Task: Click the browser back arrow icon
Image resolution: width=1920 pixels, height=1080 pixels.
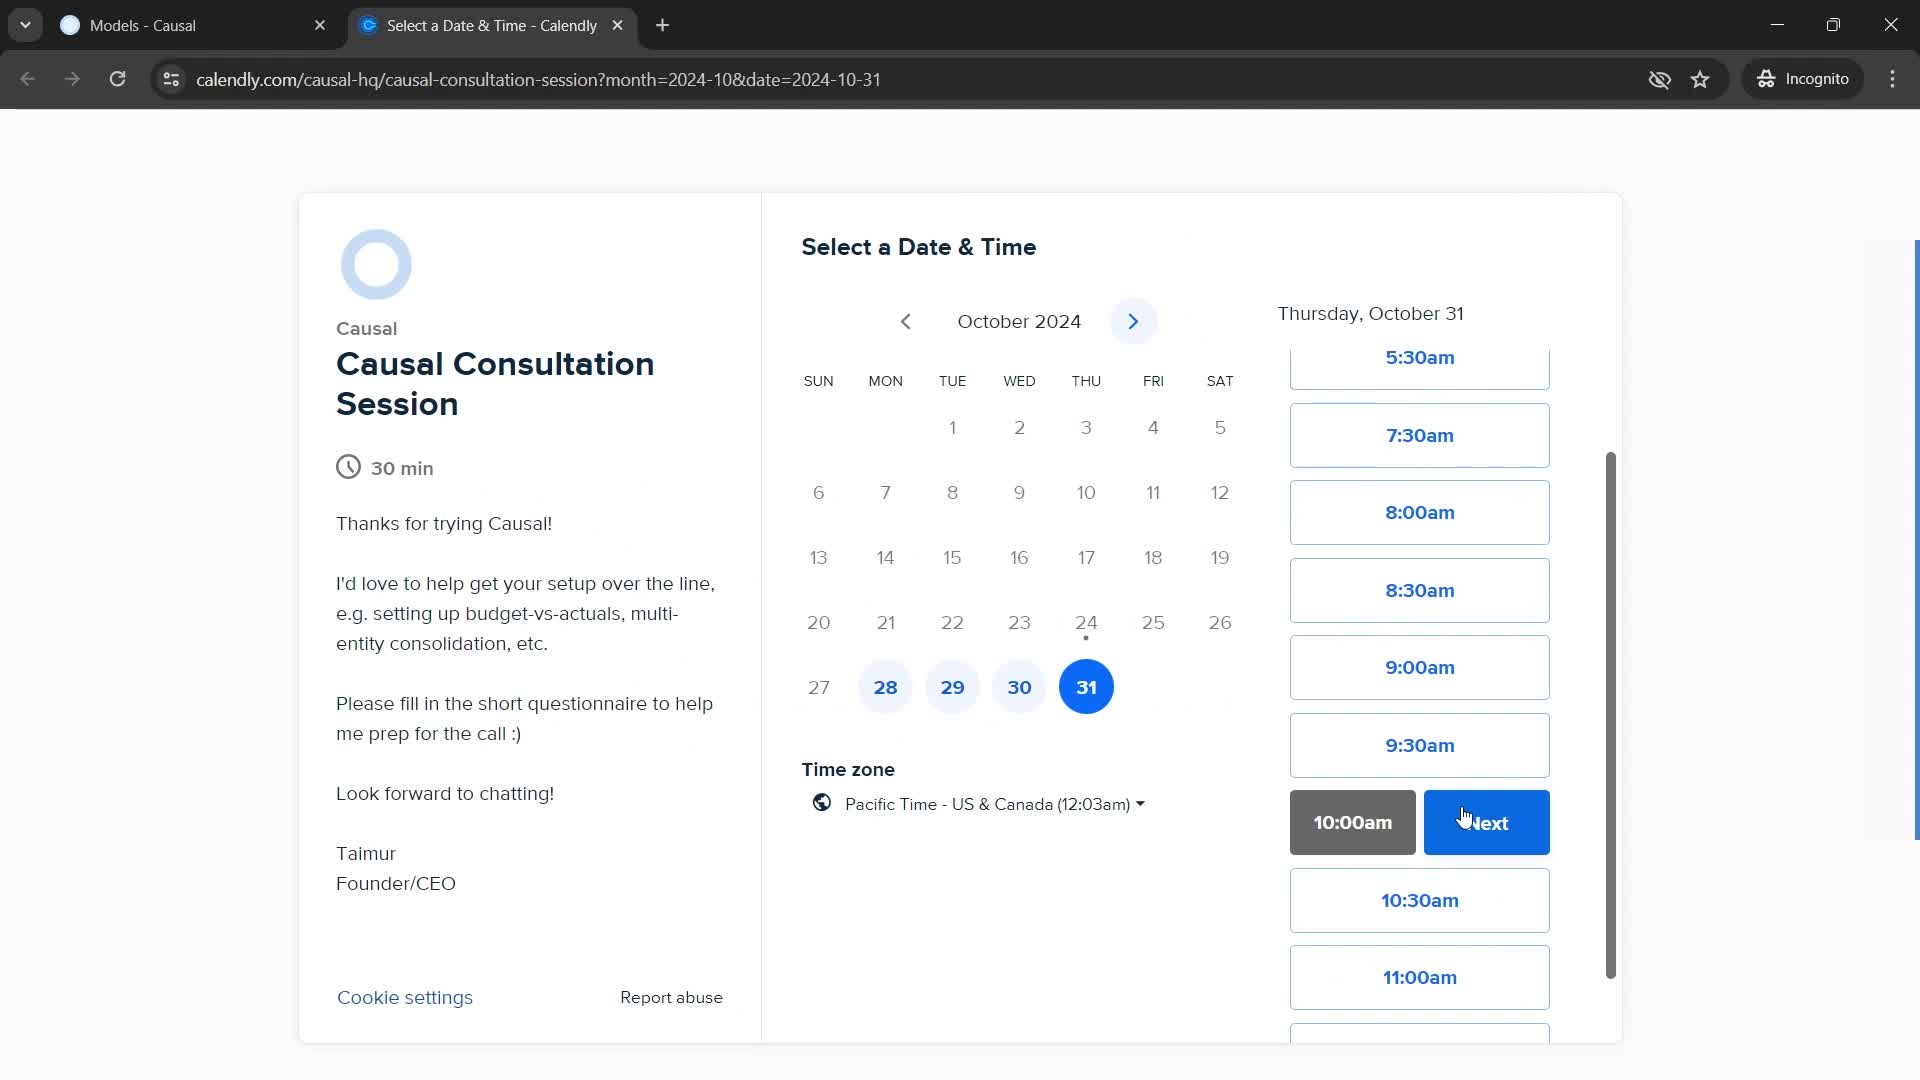Action: pyautogui.click(x=28, y=80)
